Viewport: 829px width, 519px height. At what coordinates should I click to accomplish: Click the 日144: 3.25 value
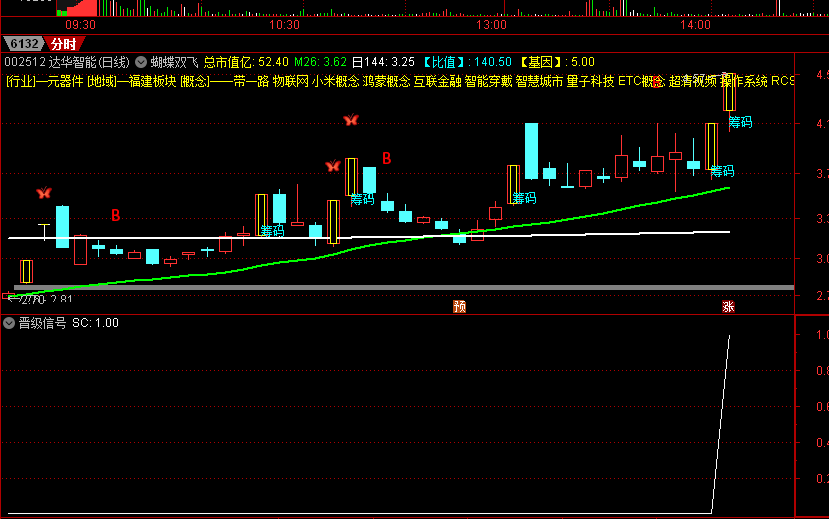coord(383,62)
